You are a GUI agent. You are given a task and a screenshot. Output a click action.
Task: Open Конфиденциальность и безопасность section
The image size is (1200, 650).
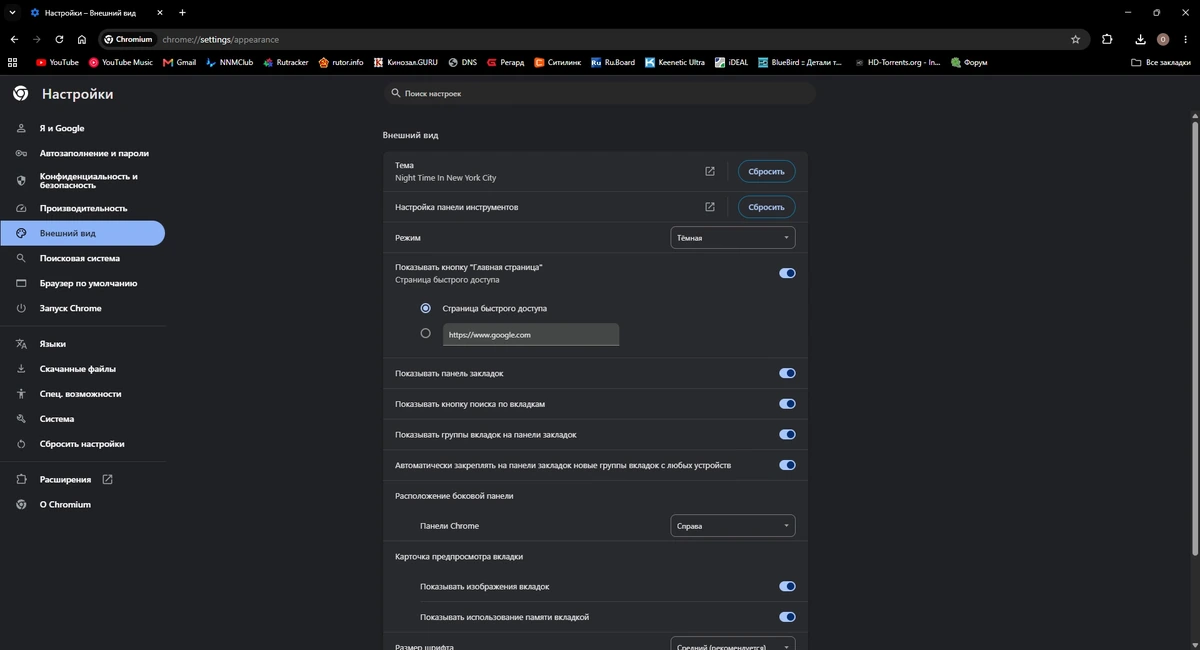(x=88, y=181)
